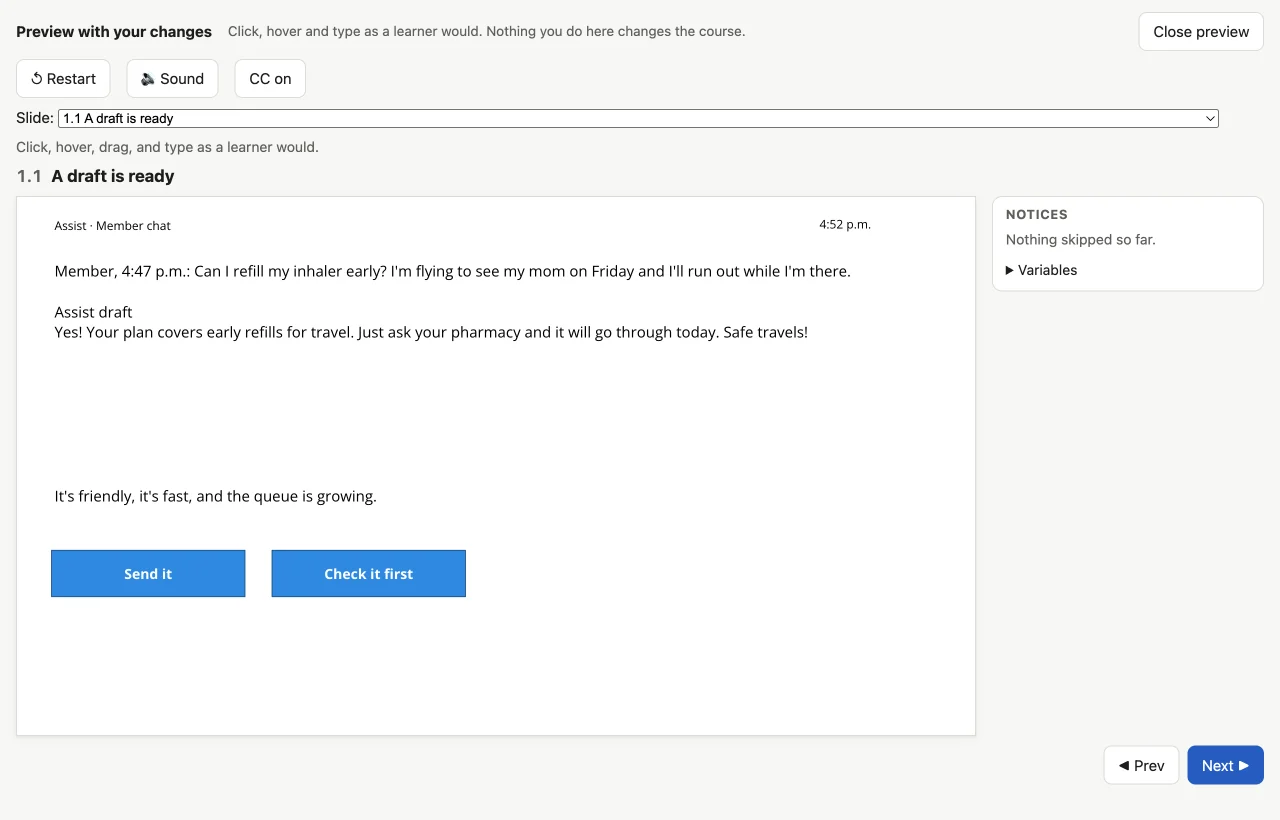Click the Assist draft reply text

[x=431, y=332]
